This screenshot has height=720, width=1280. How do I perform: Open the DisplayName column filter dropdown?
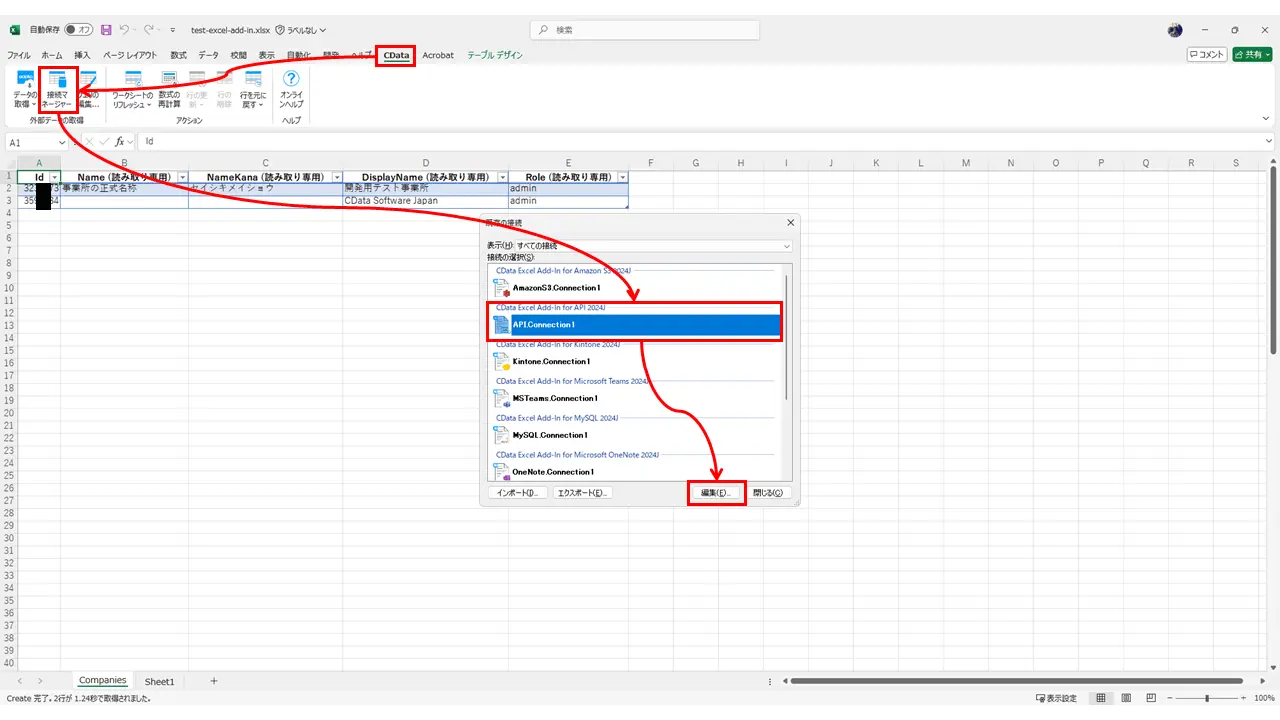pyautogui.click(x=503, y=177)
